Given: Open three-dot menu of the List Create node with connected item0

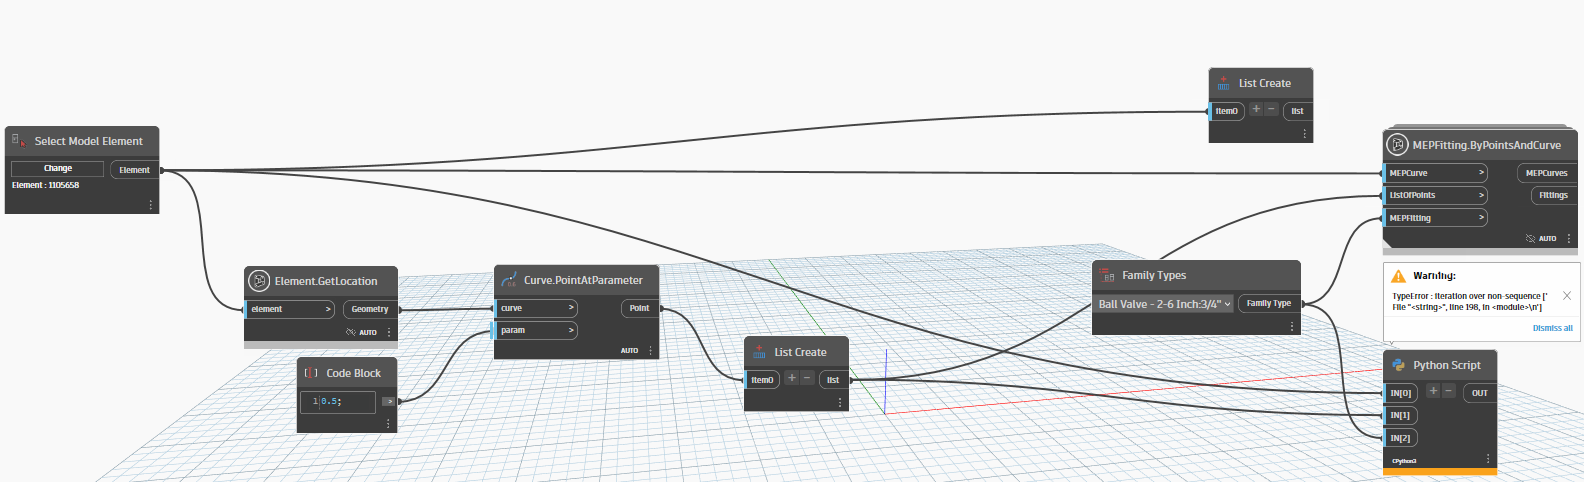Looking at the screenshot, I should pyautogui.click(x=840, y=402).
